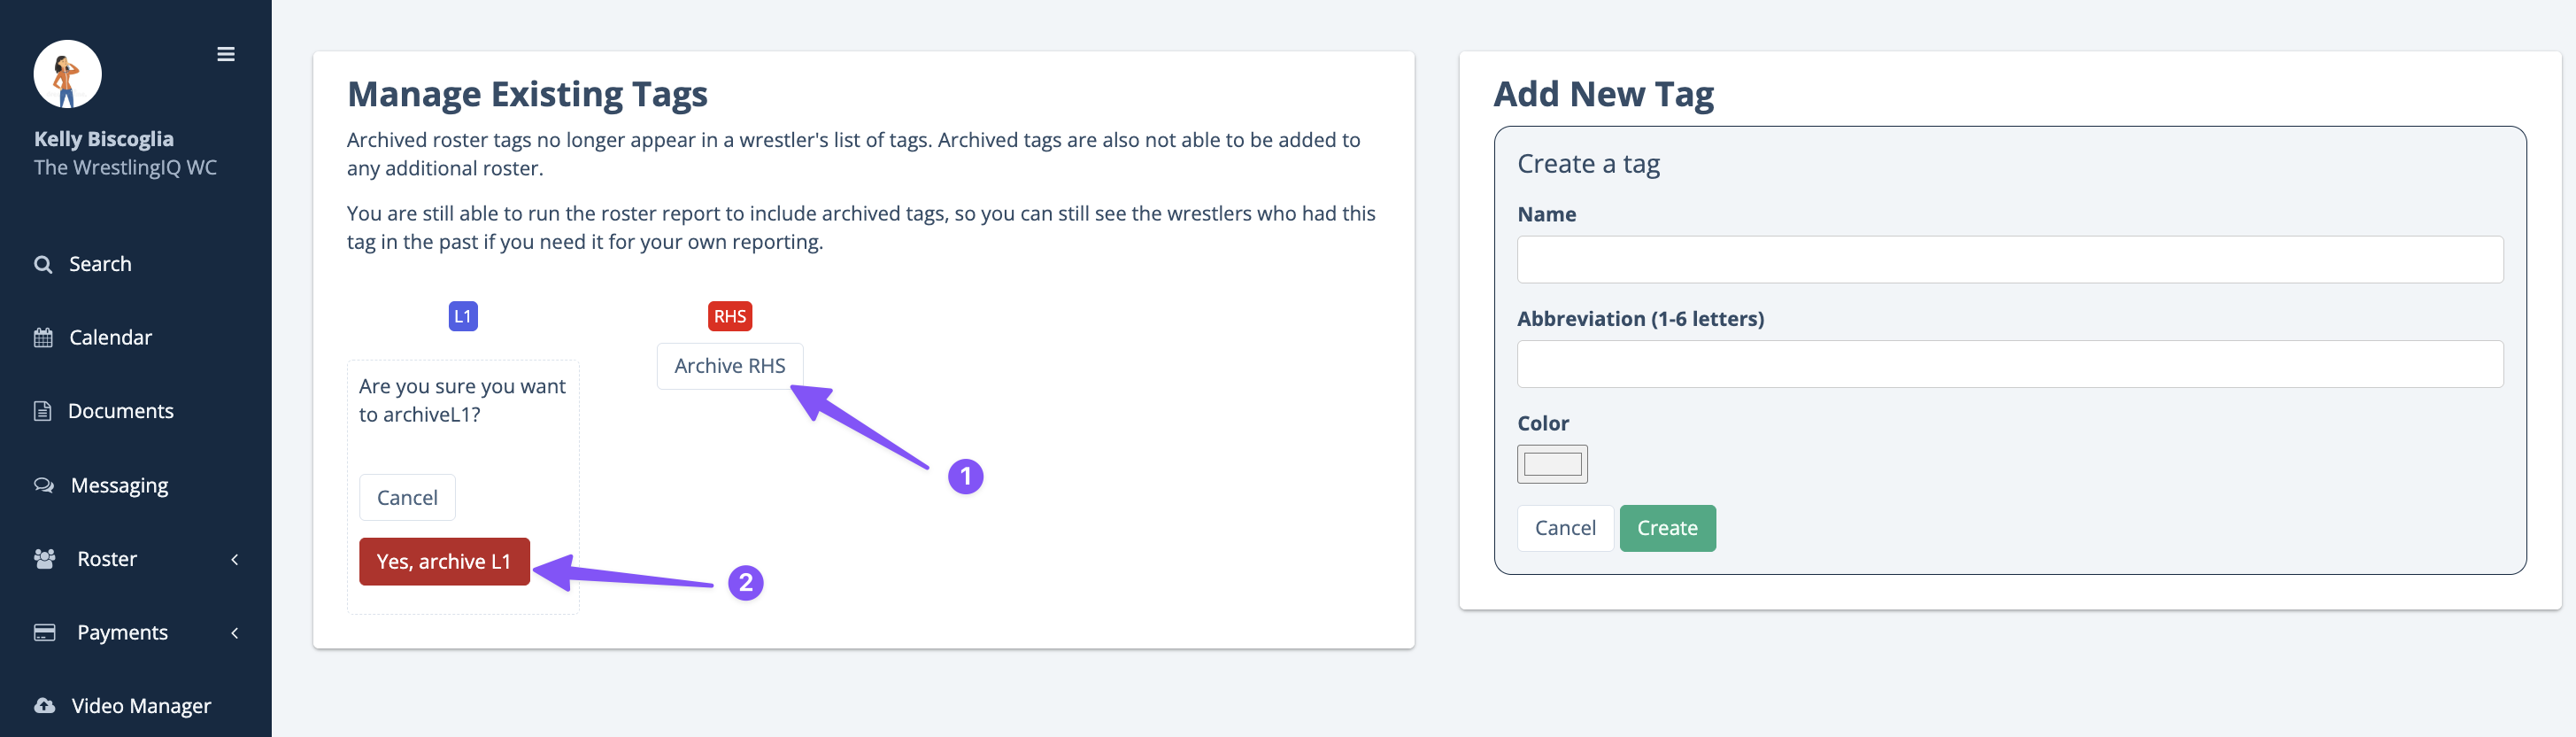Click the Documents file icon
This screenshot has height=737, width=2576.
pyautogui.click(x=42, y=411)
